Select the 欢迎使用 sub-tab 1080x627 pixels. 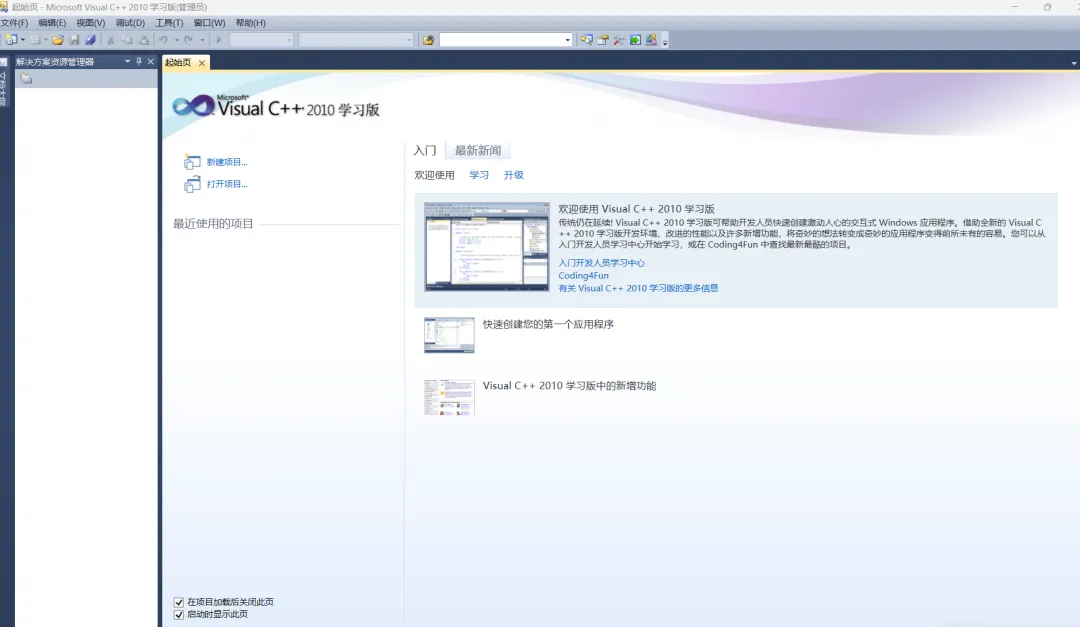coord(435,175)
